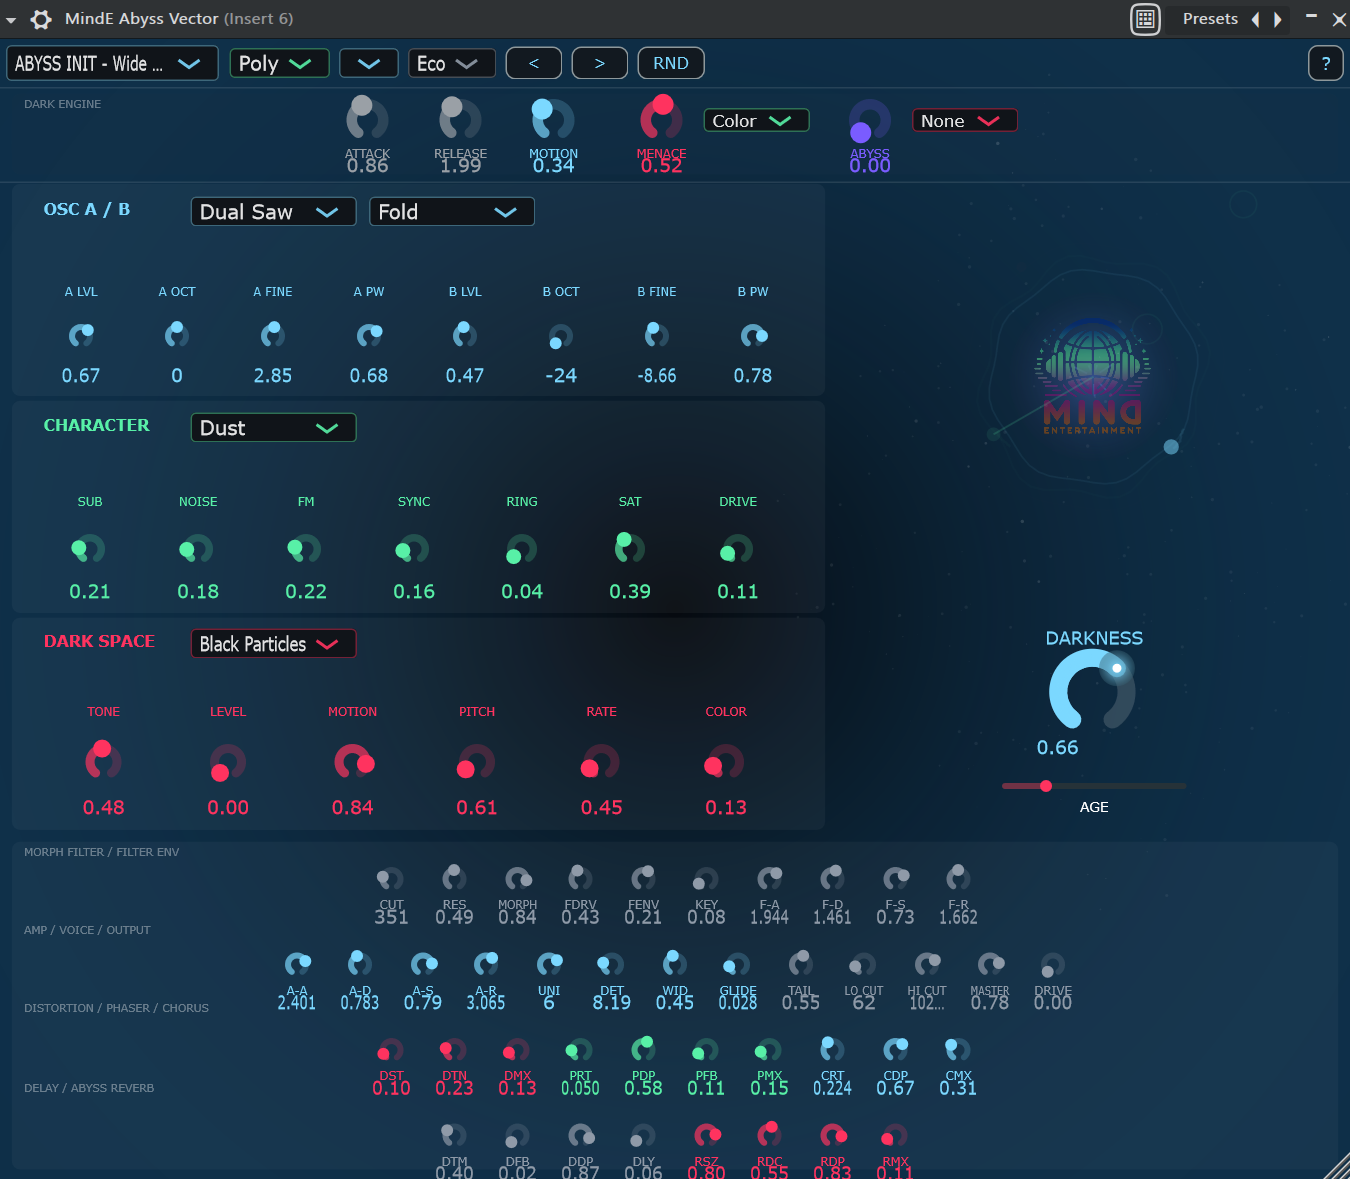Screen dimensions: 1350x1179
Task: Click the GLIDE knob
Action: (737, 965)
